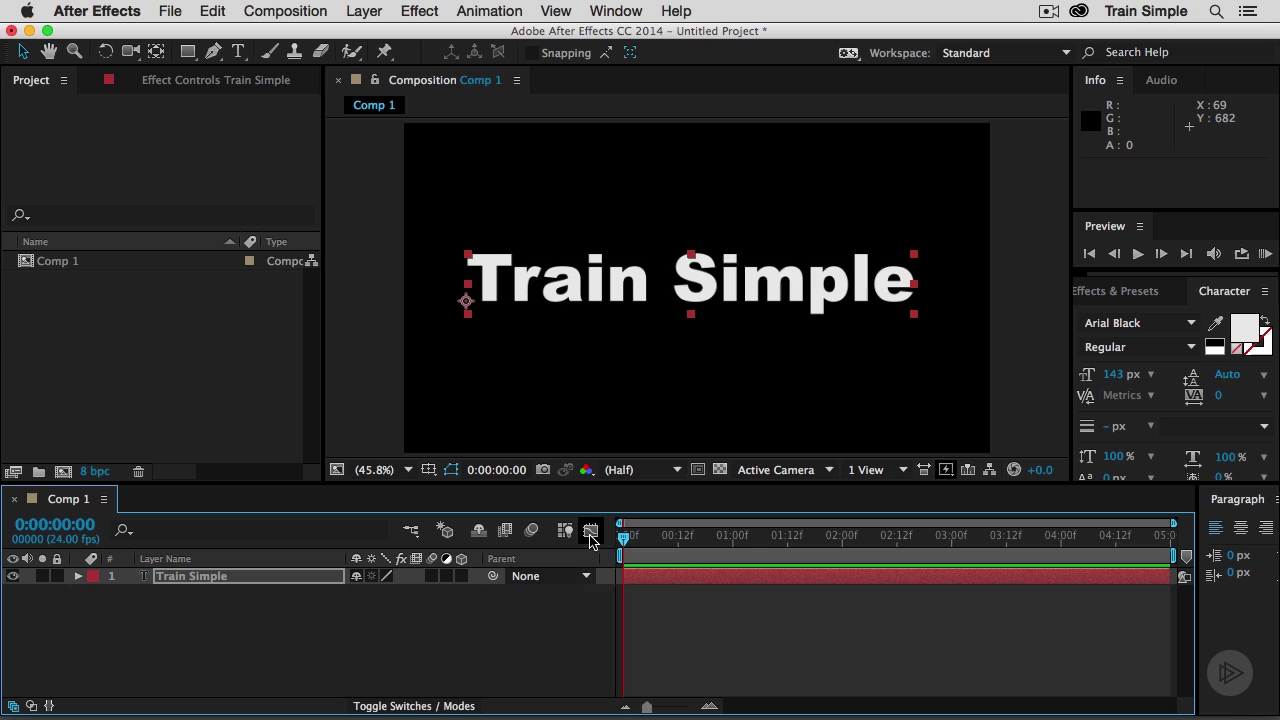Select the Zoom magnifier tool
The image size is (1280, 720).
[x=74, y=51]
